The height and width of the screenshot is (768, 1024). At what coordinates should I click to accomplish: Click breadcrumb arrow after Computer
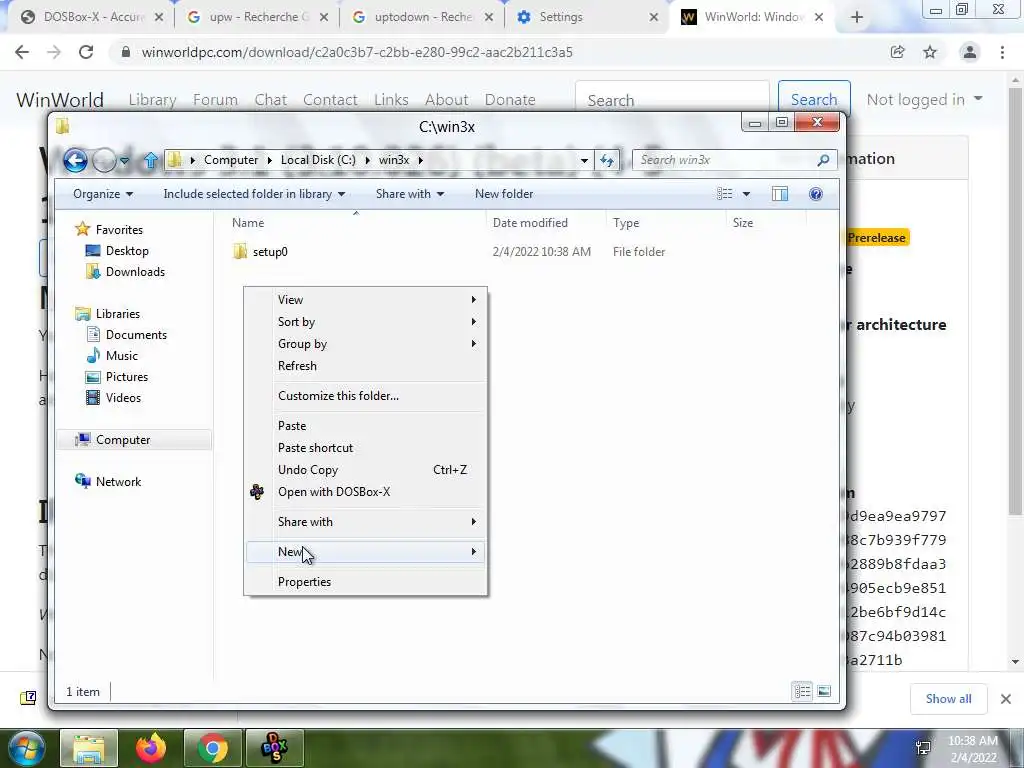[269, 160]
